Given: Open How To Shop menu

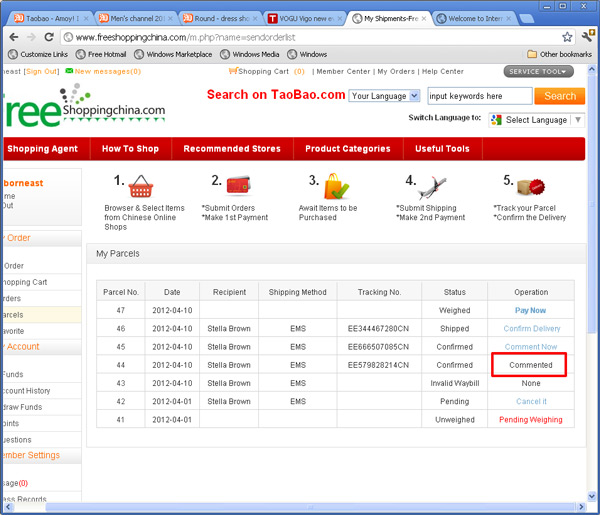Looking at the screenshot, I should click(x=130, y=149).
